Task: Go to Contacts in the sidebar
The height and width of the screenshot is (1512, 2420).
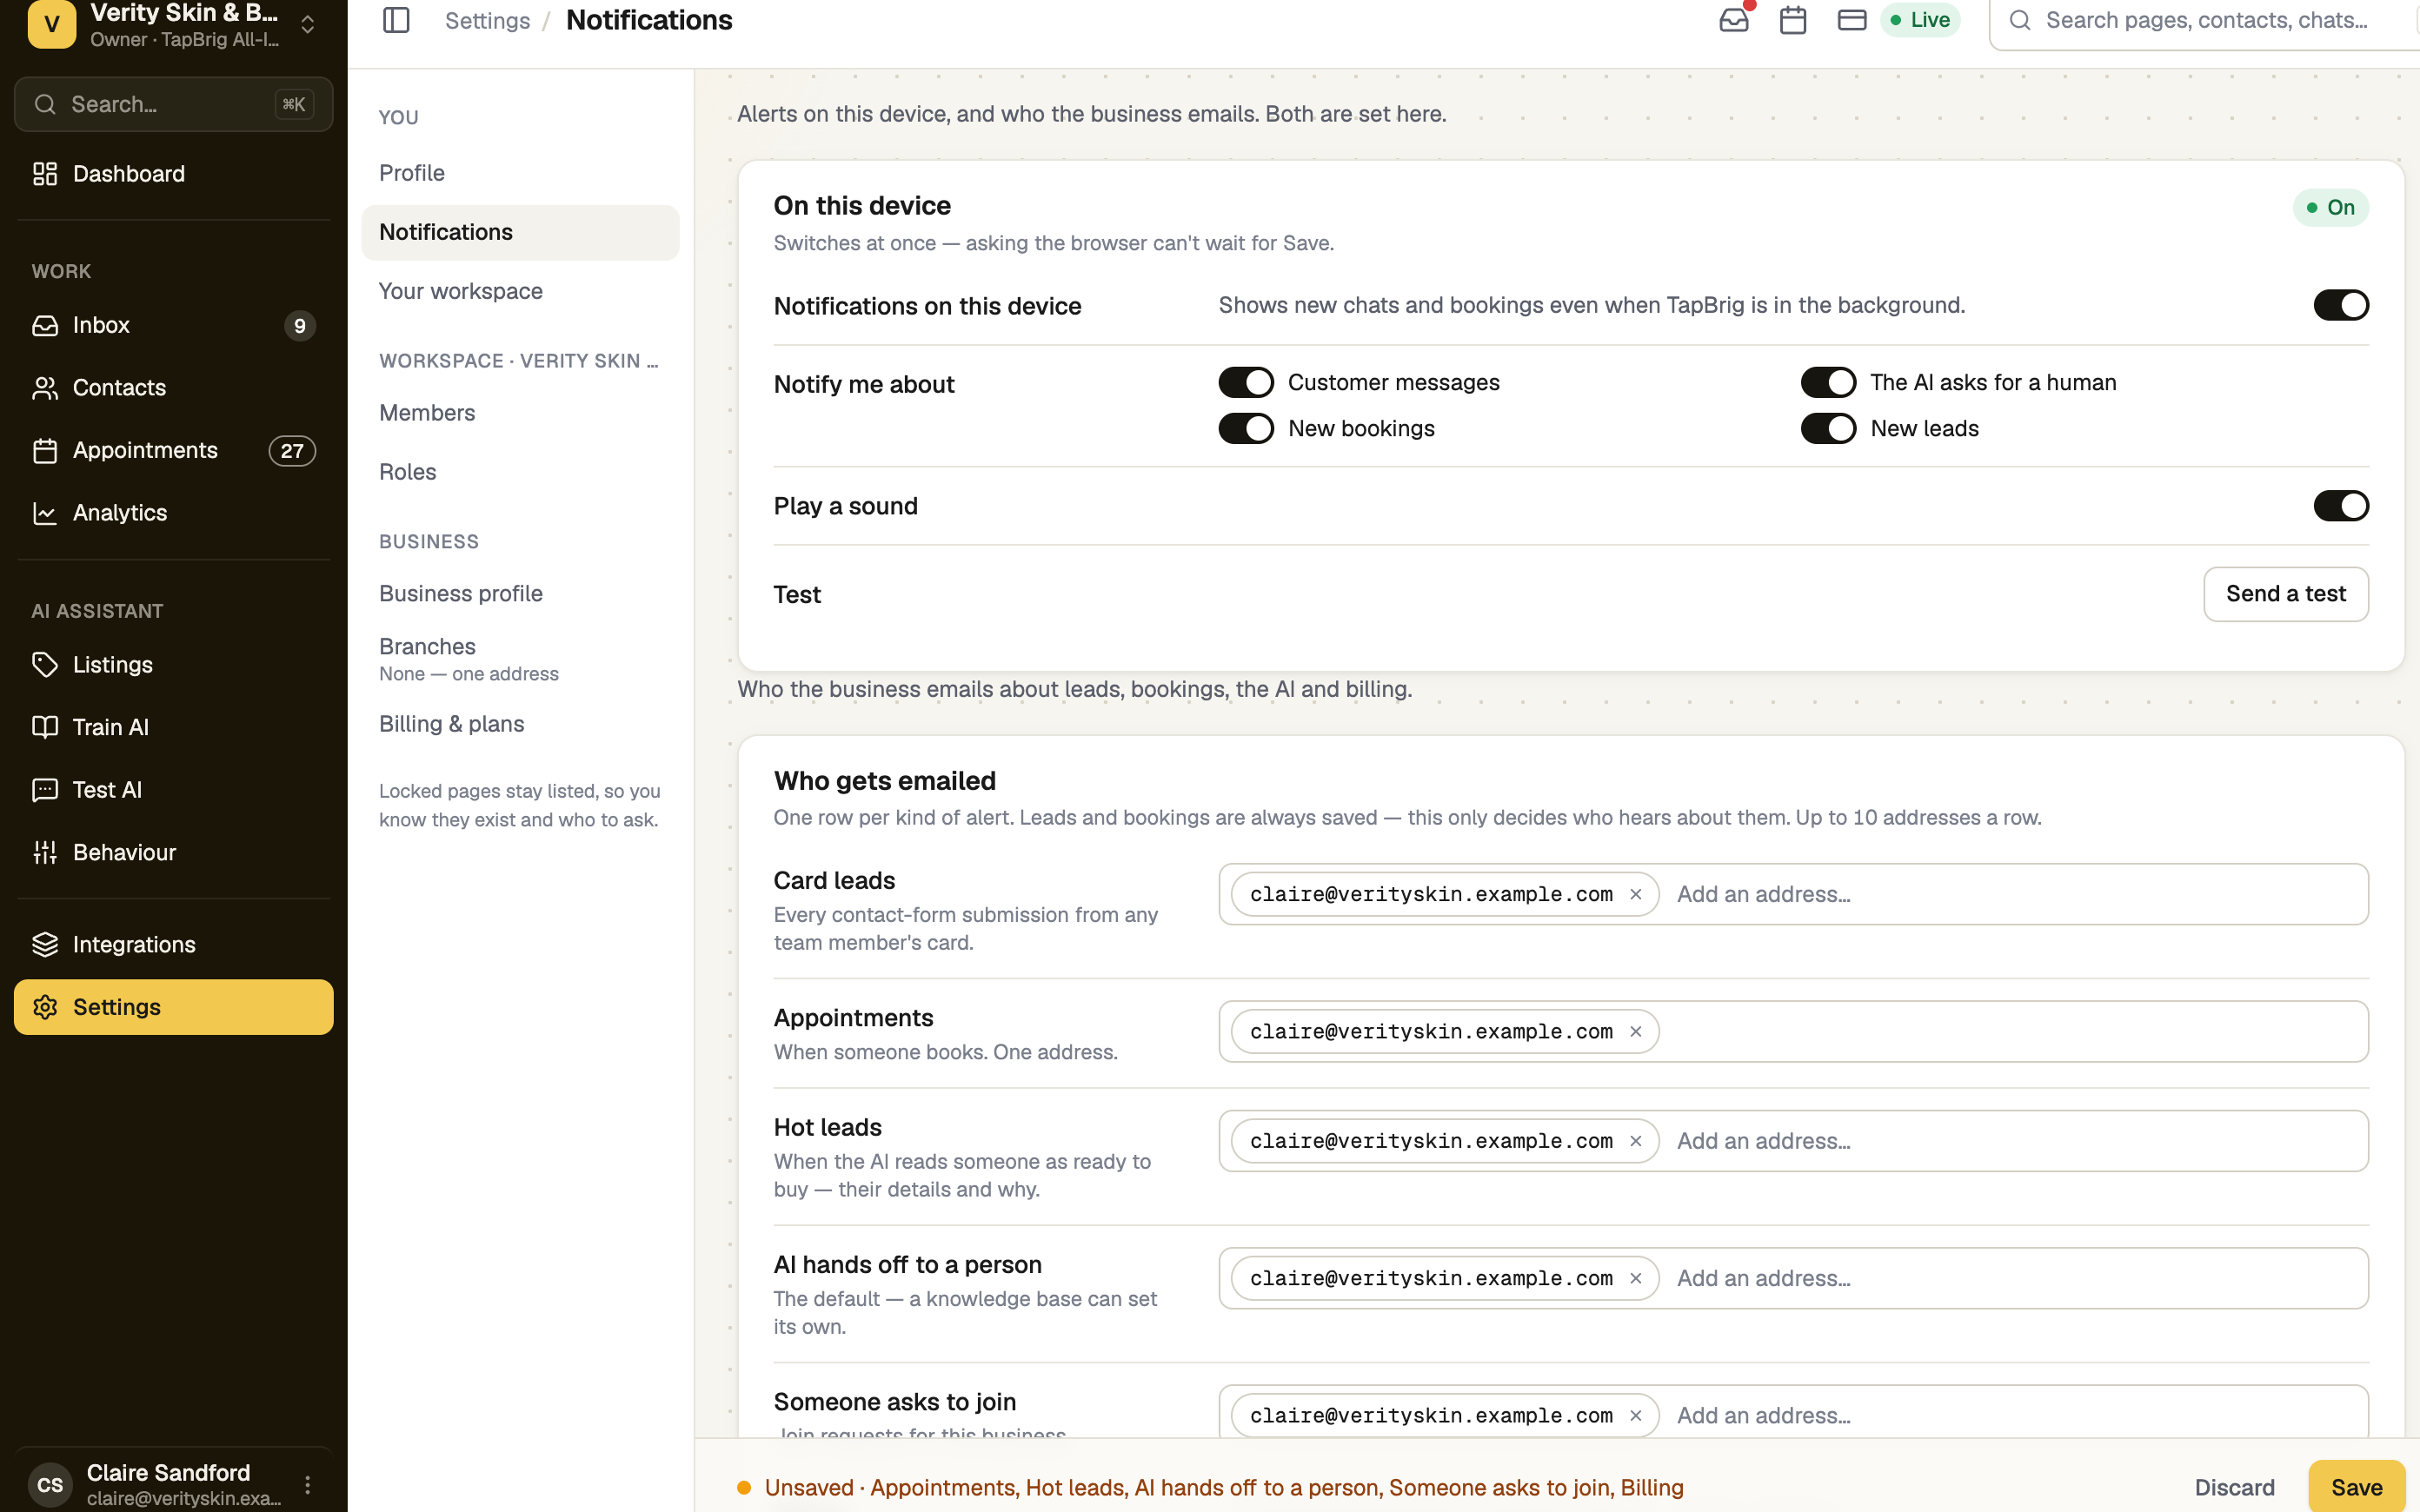Action: tap(173, 388)
